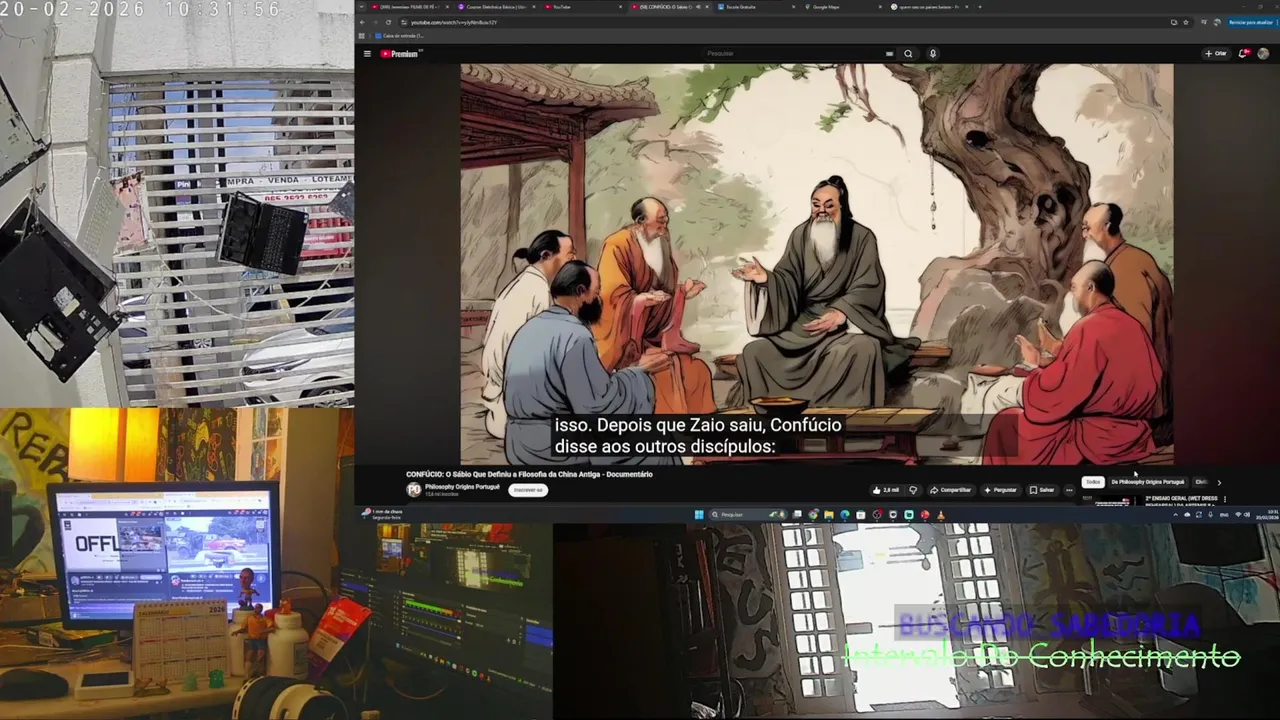This screenshot has height=720, width=1280.
Task: Show hidden system tray icons chevron
Action: pyautogui.click(x=1175, y=515)
